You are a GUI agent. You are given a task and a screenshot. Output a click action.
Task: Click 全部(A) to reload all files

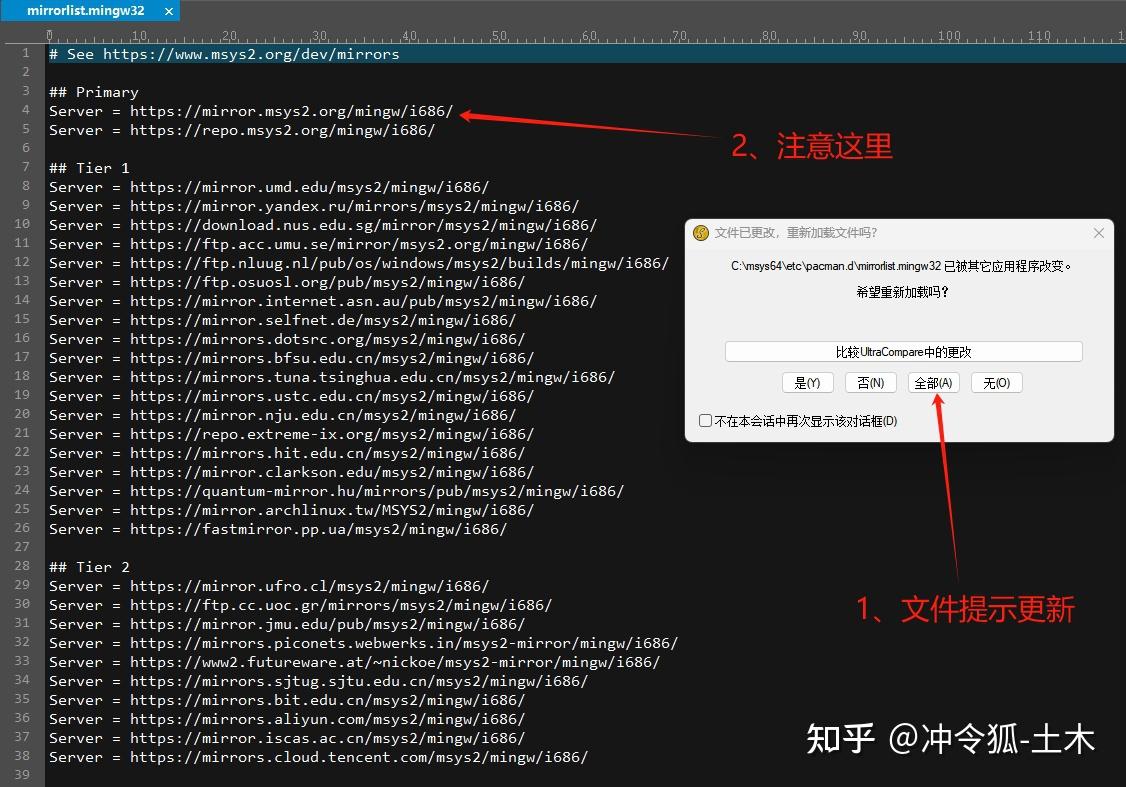(933, 382)
